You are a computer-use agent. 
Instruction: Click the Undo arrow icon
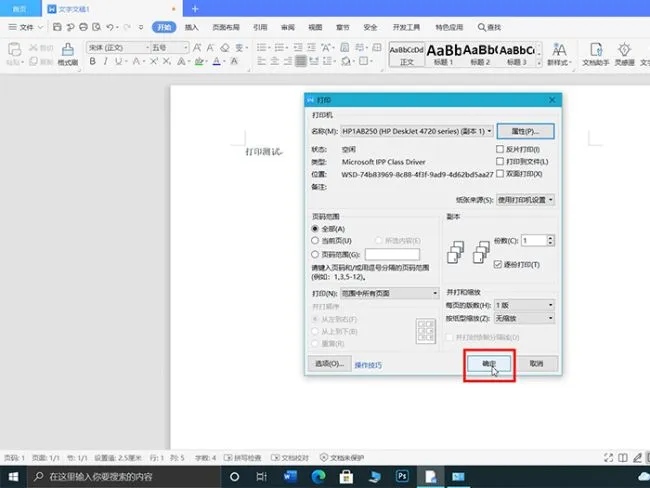[110, 27]
